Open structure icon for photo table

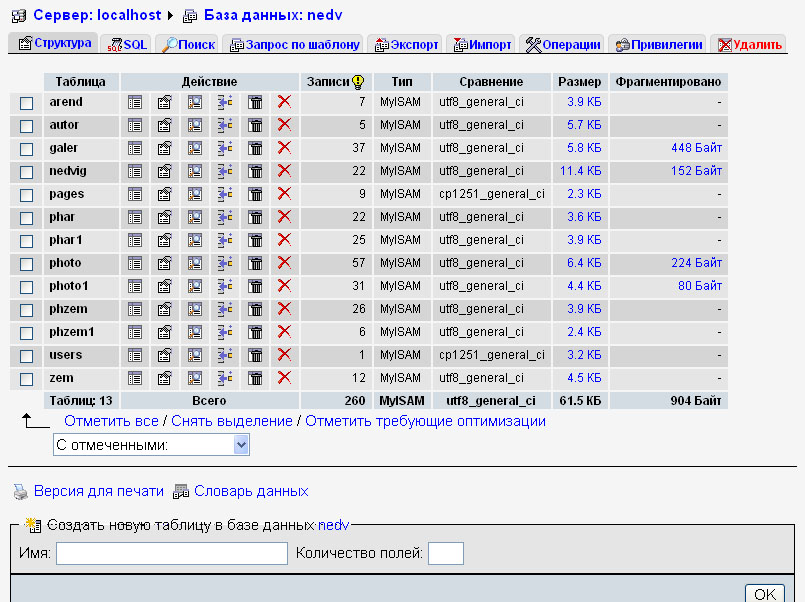click(x=164, y=263)
